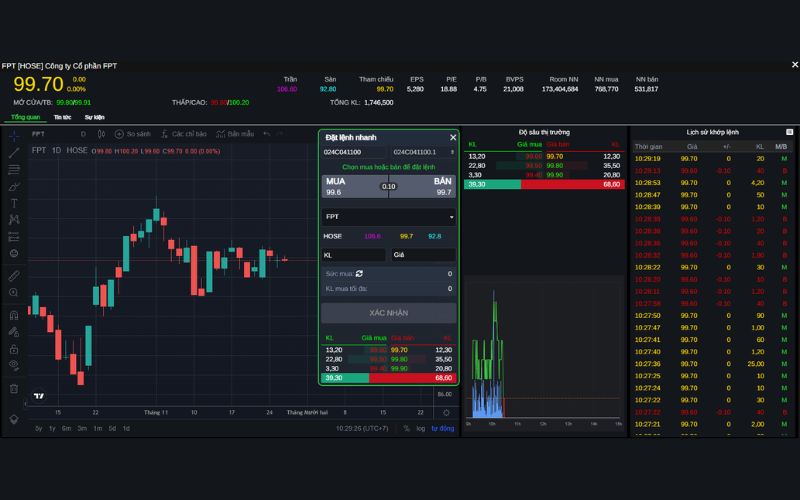
Task: Select the trend line drawing tool
Action: click(x=14, y=153)
